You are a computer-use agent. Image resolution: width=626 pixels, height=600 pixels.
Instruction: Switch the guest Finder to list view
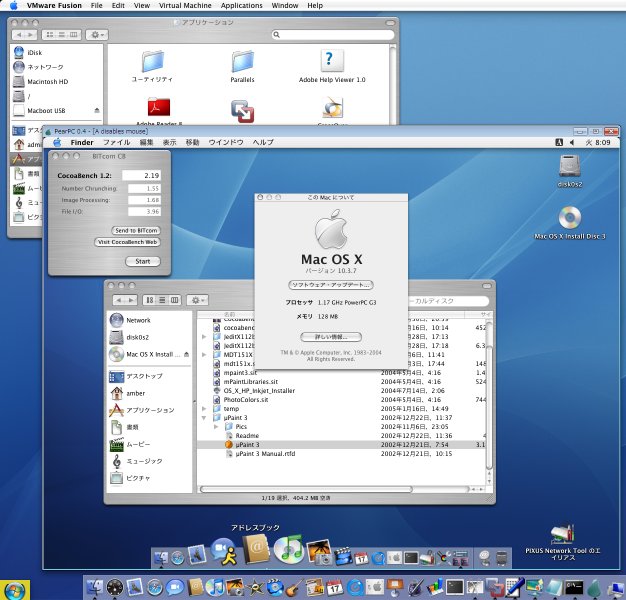(162, 300)
